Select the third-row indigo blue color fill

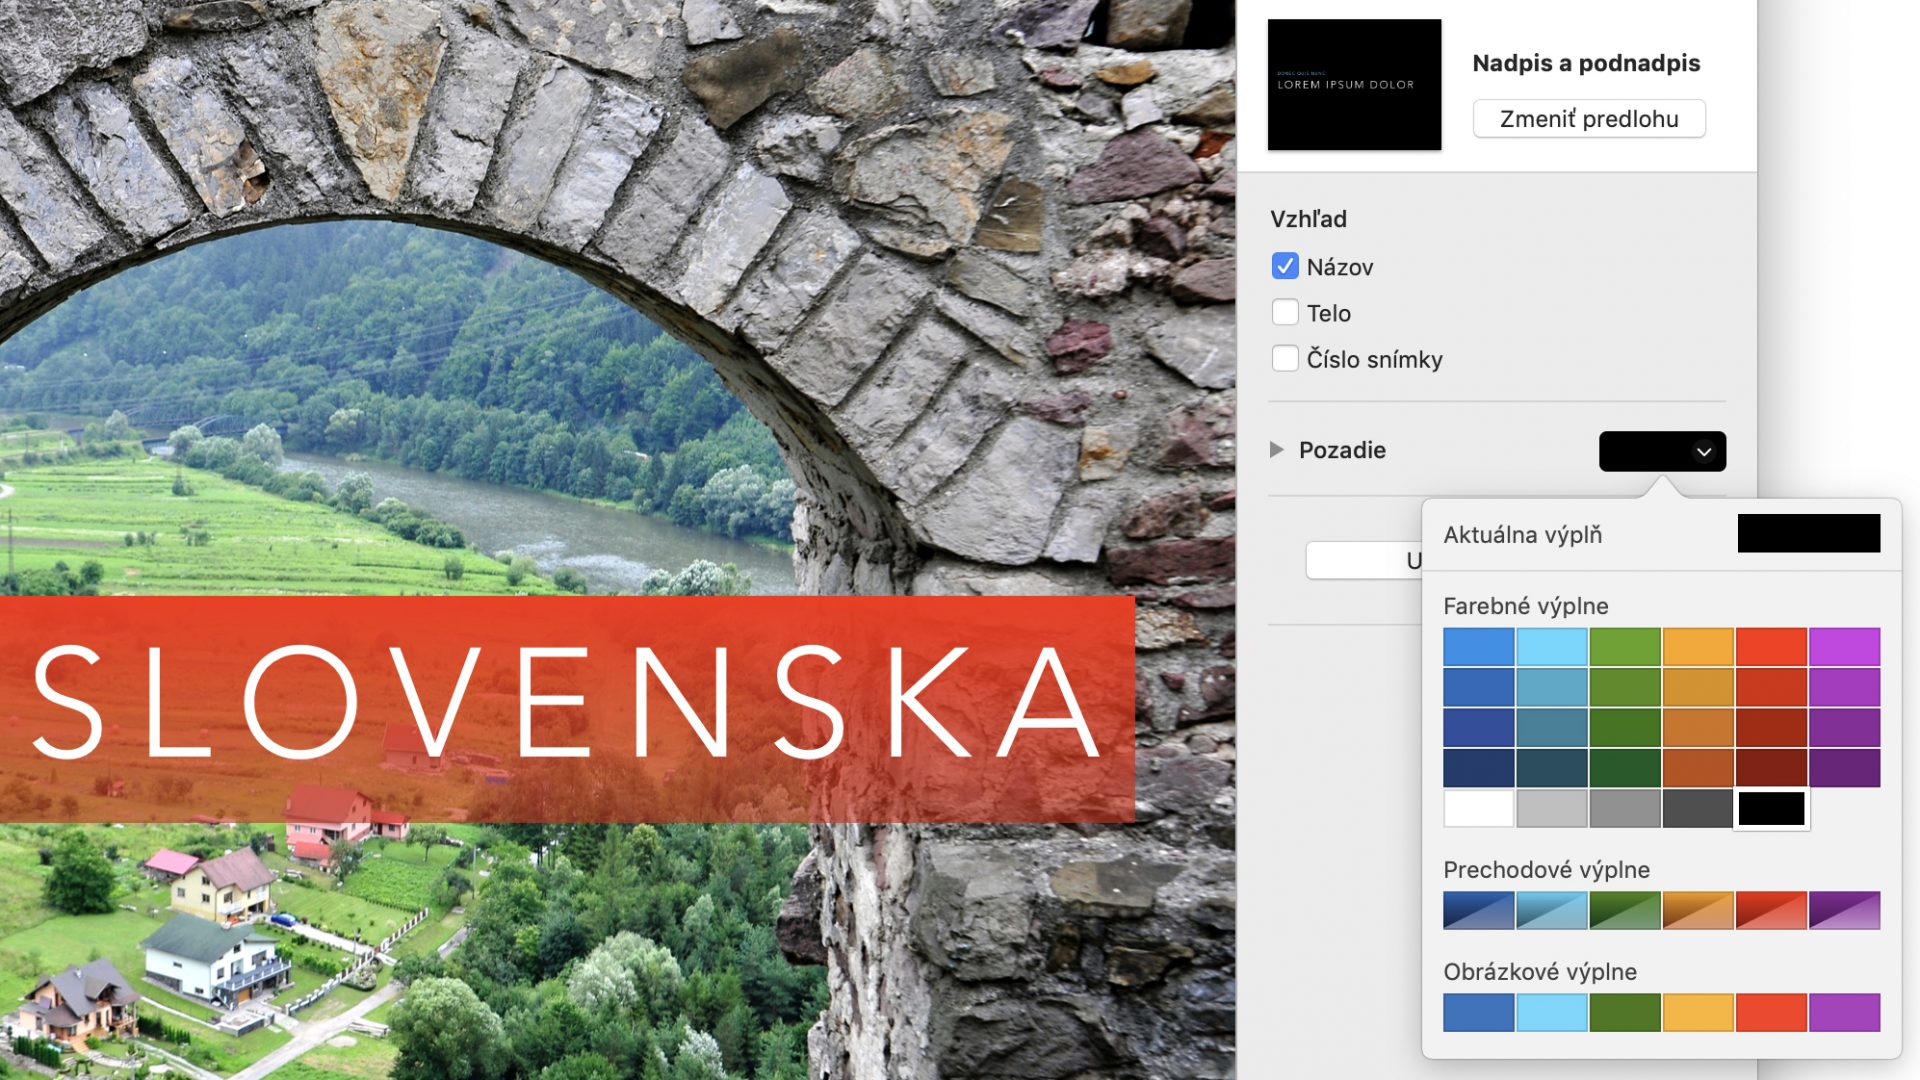point(1478,728)
